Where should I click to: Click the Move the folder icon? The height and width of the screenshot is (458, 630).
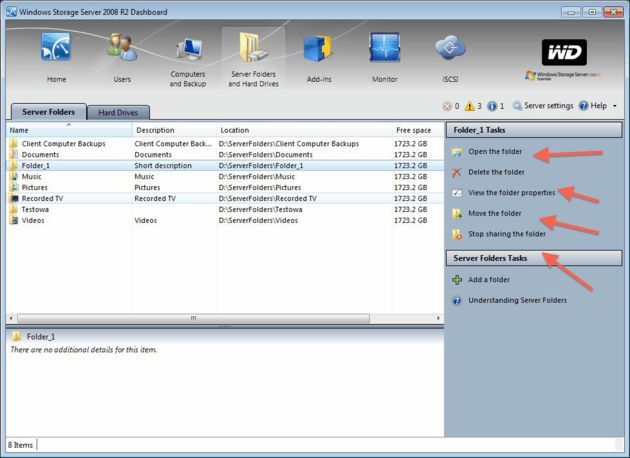[457, 214]
